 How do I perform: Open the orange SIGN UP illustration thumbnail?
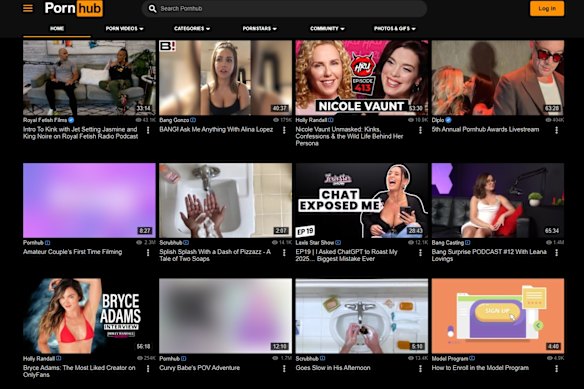point(498,316)
